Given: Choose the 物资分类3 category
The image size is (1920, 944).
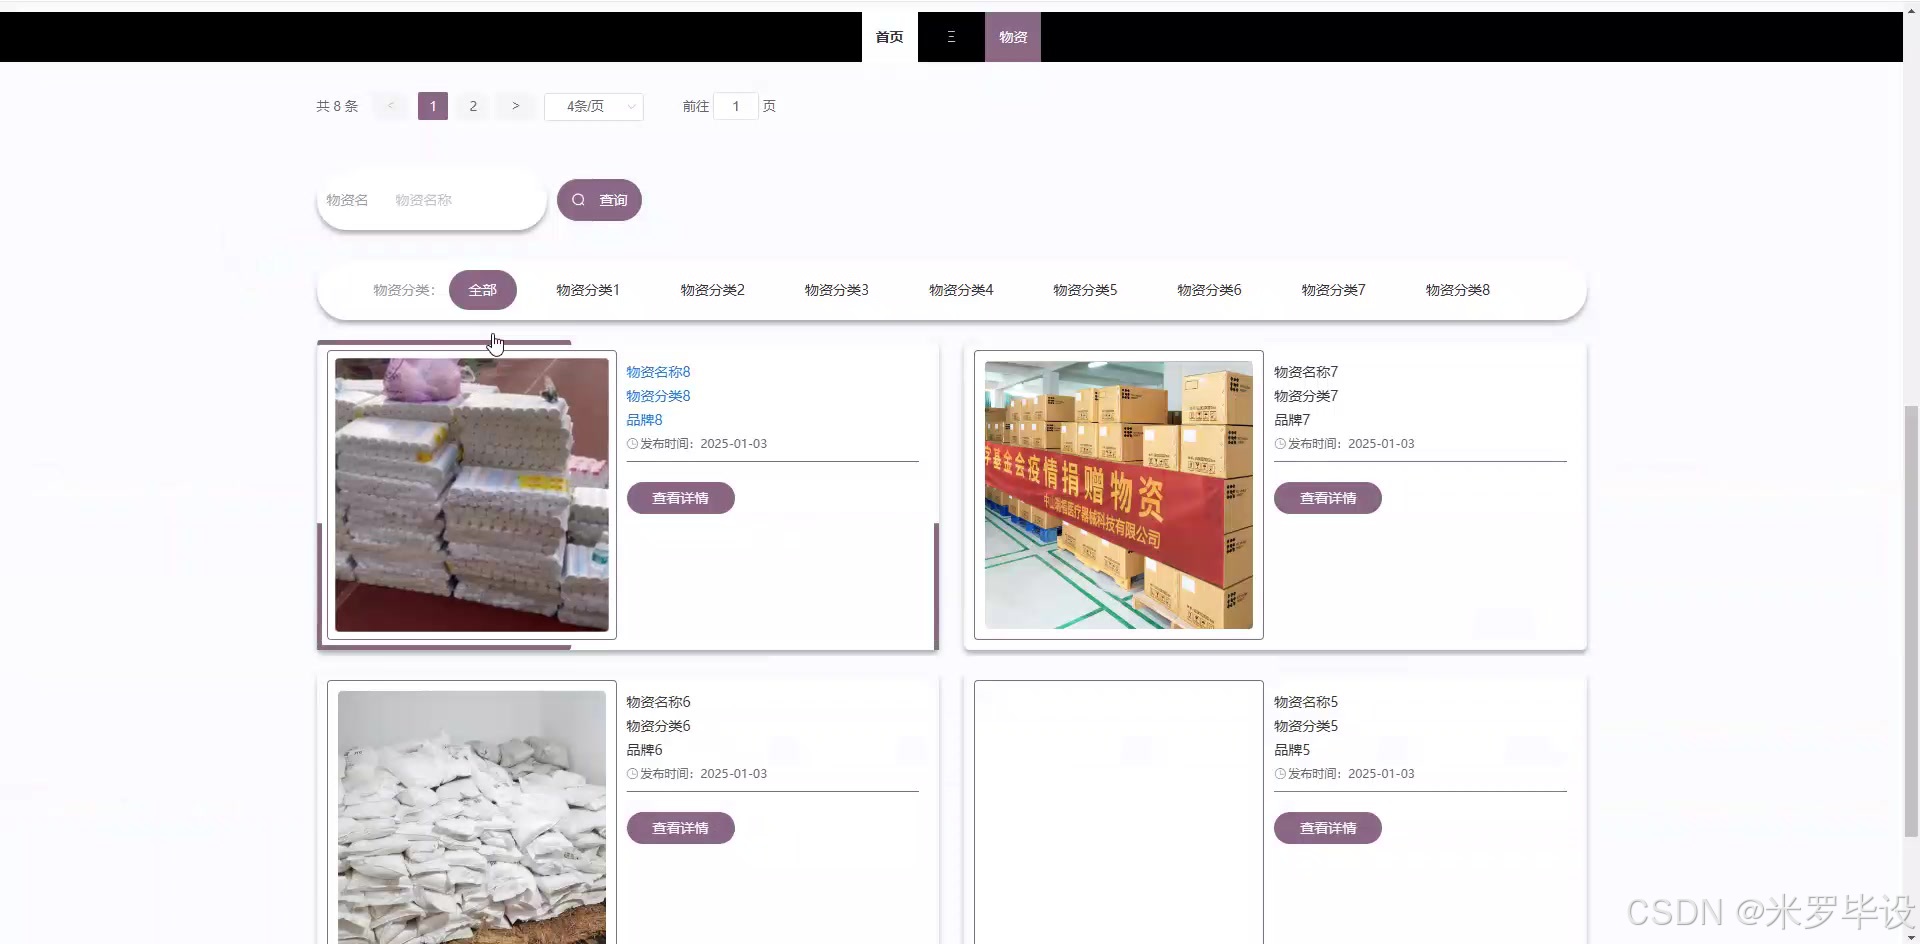Looking at the screenshot, I should click(x=837, y=290).
